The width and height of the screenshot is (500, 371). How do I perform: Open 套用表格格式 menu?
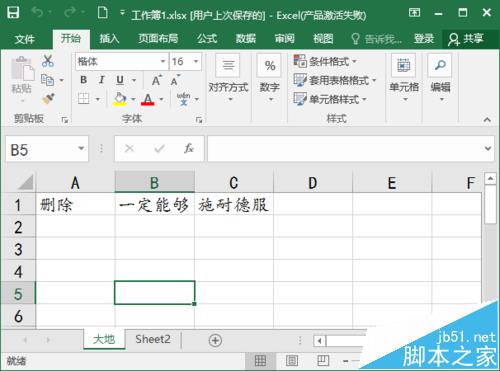[x=335, y=80]
